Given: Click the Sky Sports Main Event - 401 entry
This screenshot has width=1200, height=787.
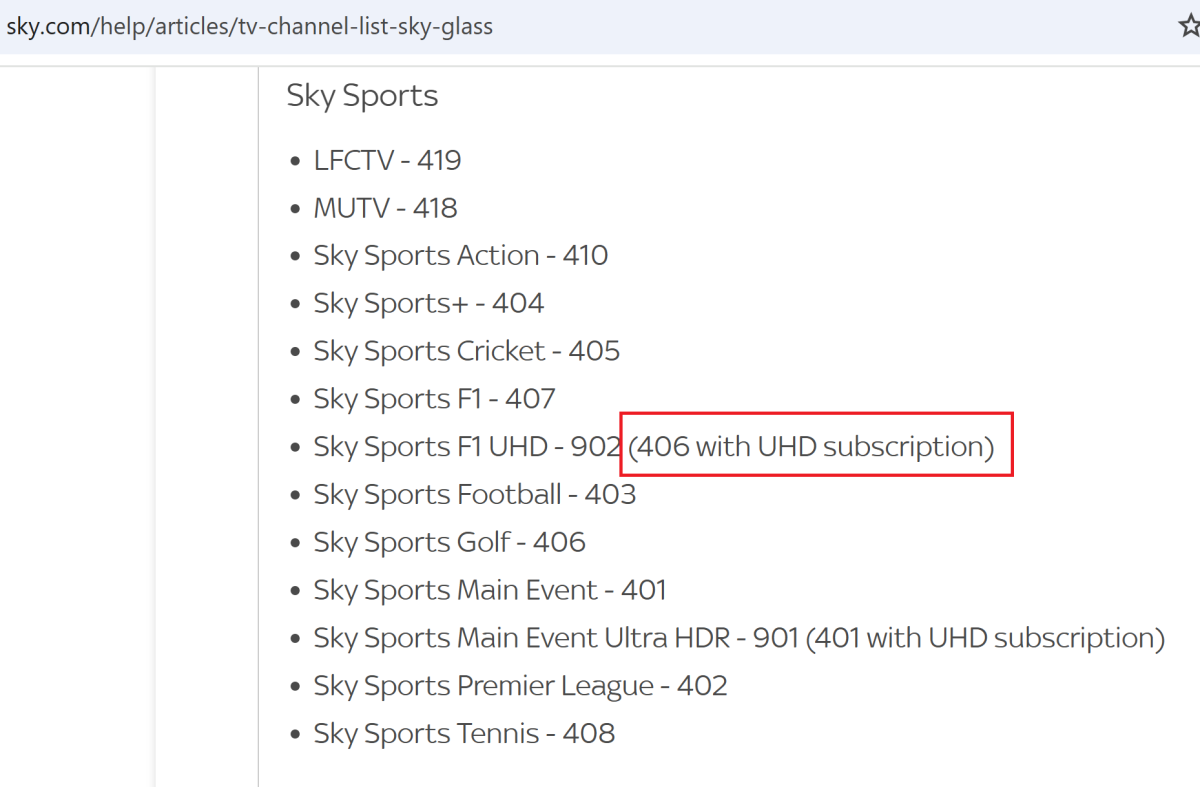Looking at the screenshot, I should click(489, 590).
